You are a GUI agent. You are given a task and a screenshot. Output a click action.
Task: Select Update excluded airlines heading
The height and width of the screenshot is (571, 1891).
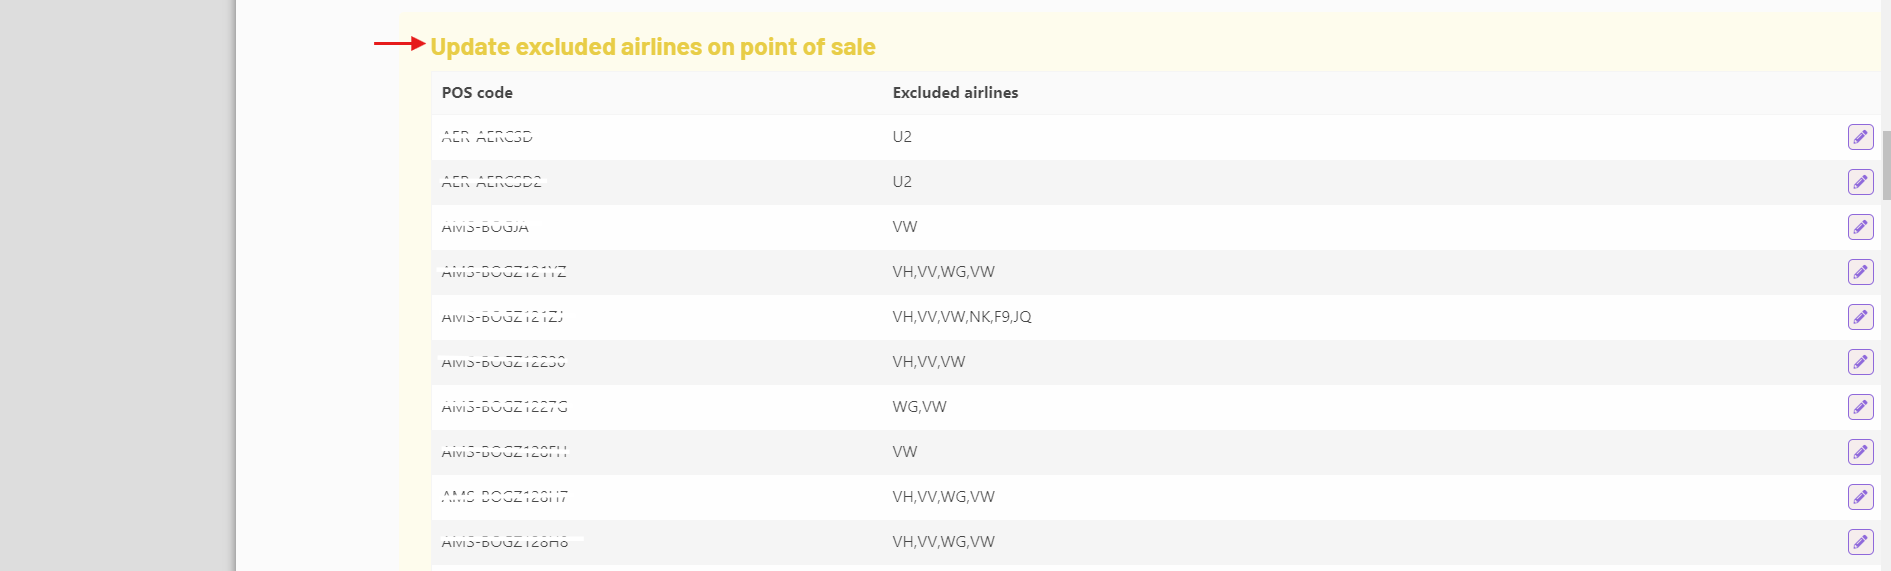tap(653, 47)
